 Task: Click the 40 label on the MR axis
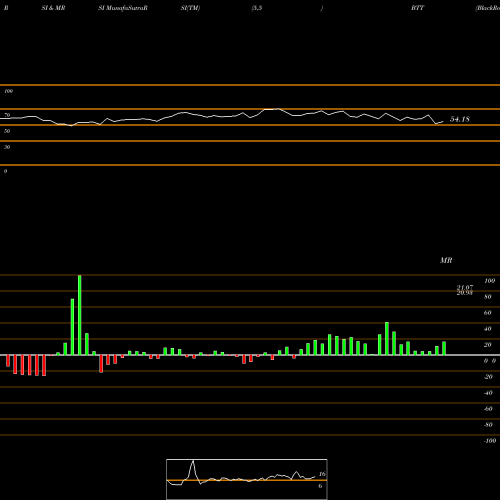click(x=488, y=329)
